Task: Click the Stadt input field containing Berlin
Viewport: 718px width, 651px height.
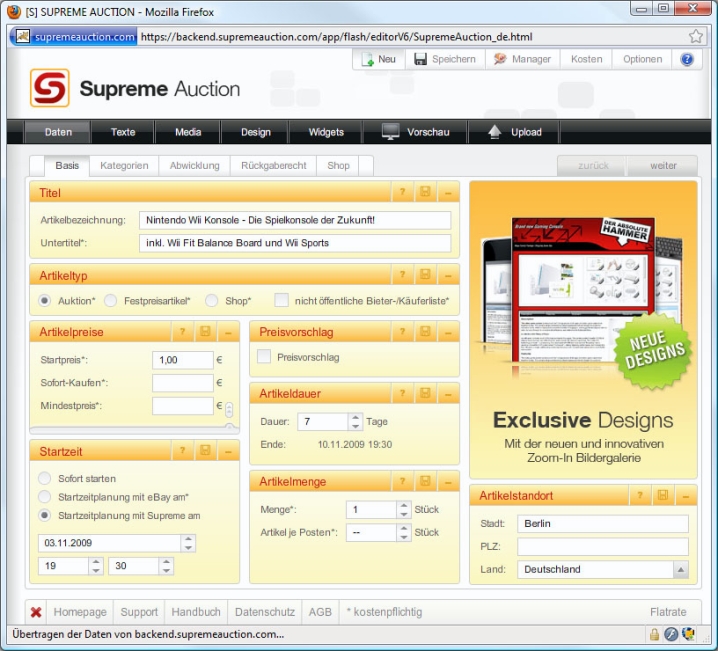Action: [x=602, y=524]
